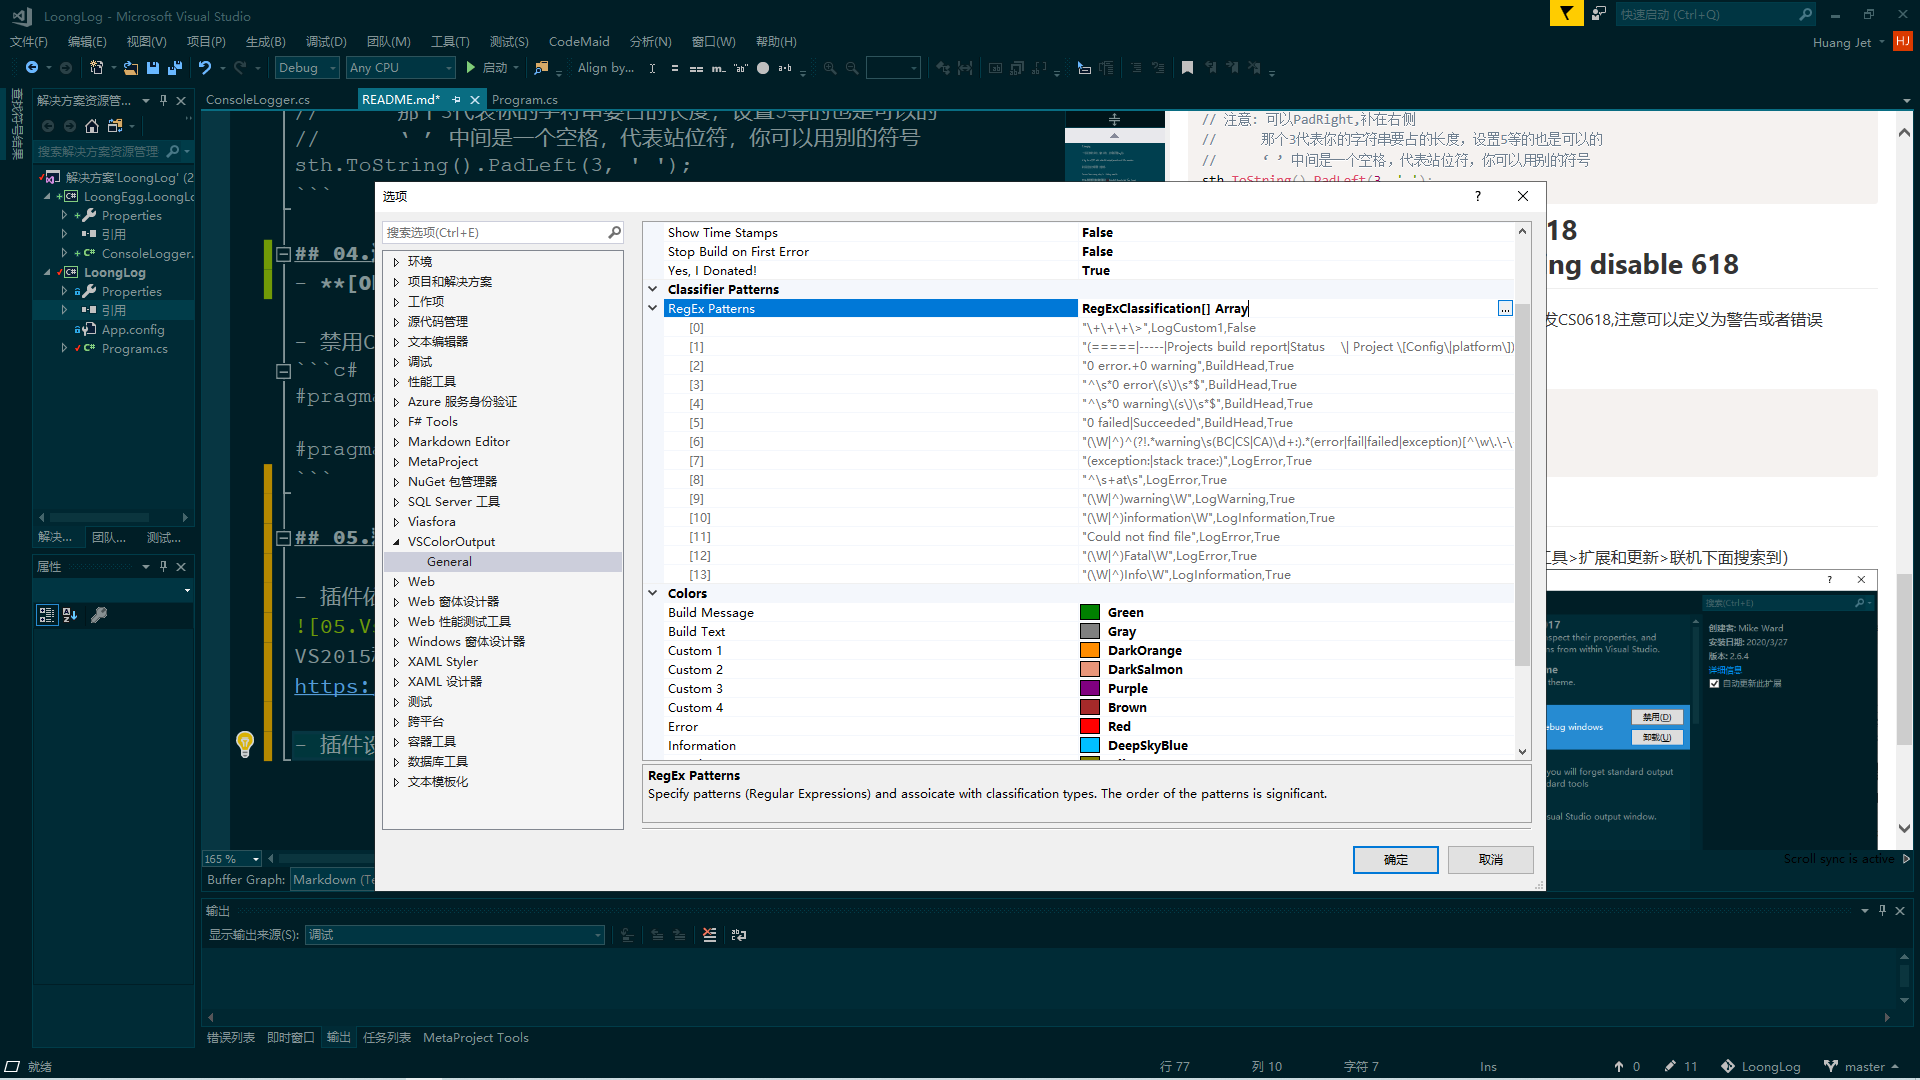Click the clear all output icon
Image resolution: width=1920 pixels, height=1080 pixels.
pyautogui.click(x=709, y=935)
